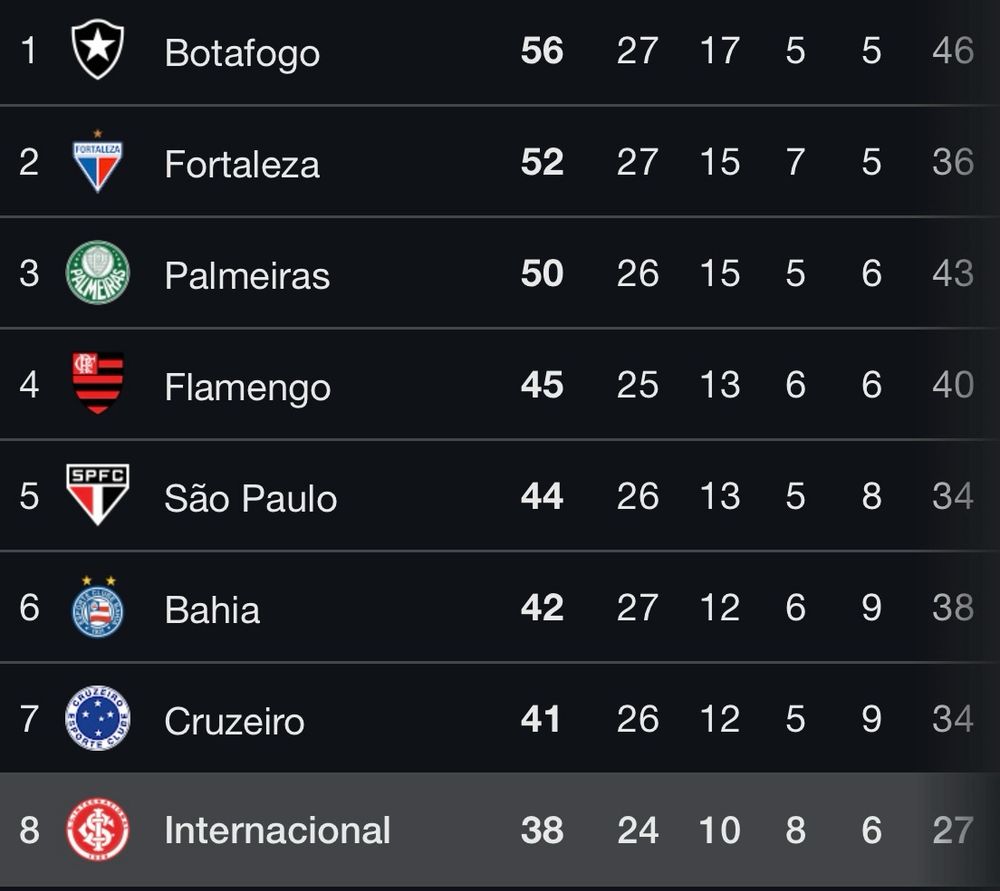The width and height of the screenshot is (1000, 891).
Task: Tap the Palmeiras green badge
Action: (x=98, y=272)
